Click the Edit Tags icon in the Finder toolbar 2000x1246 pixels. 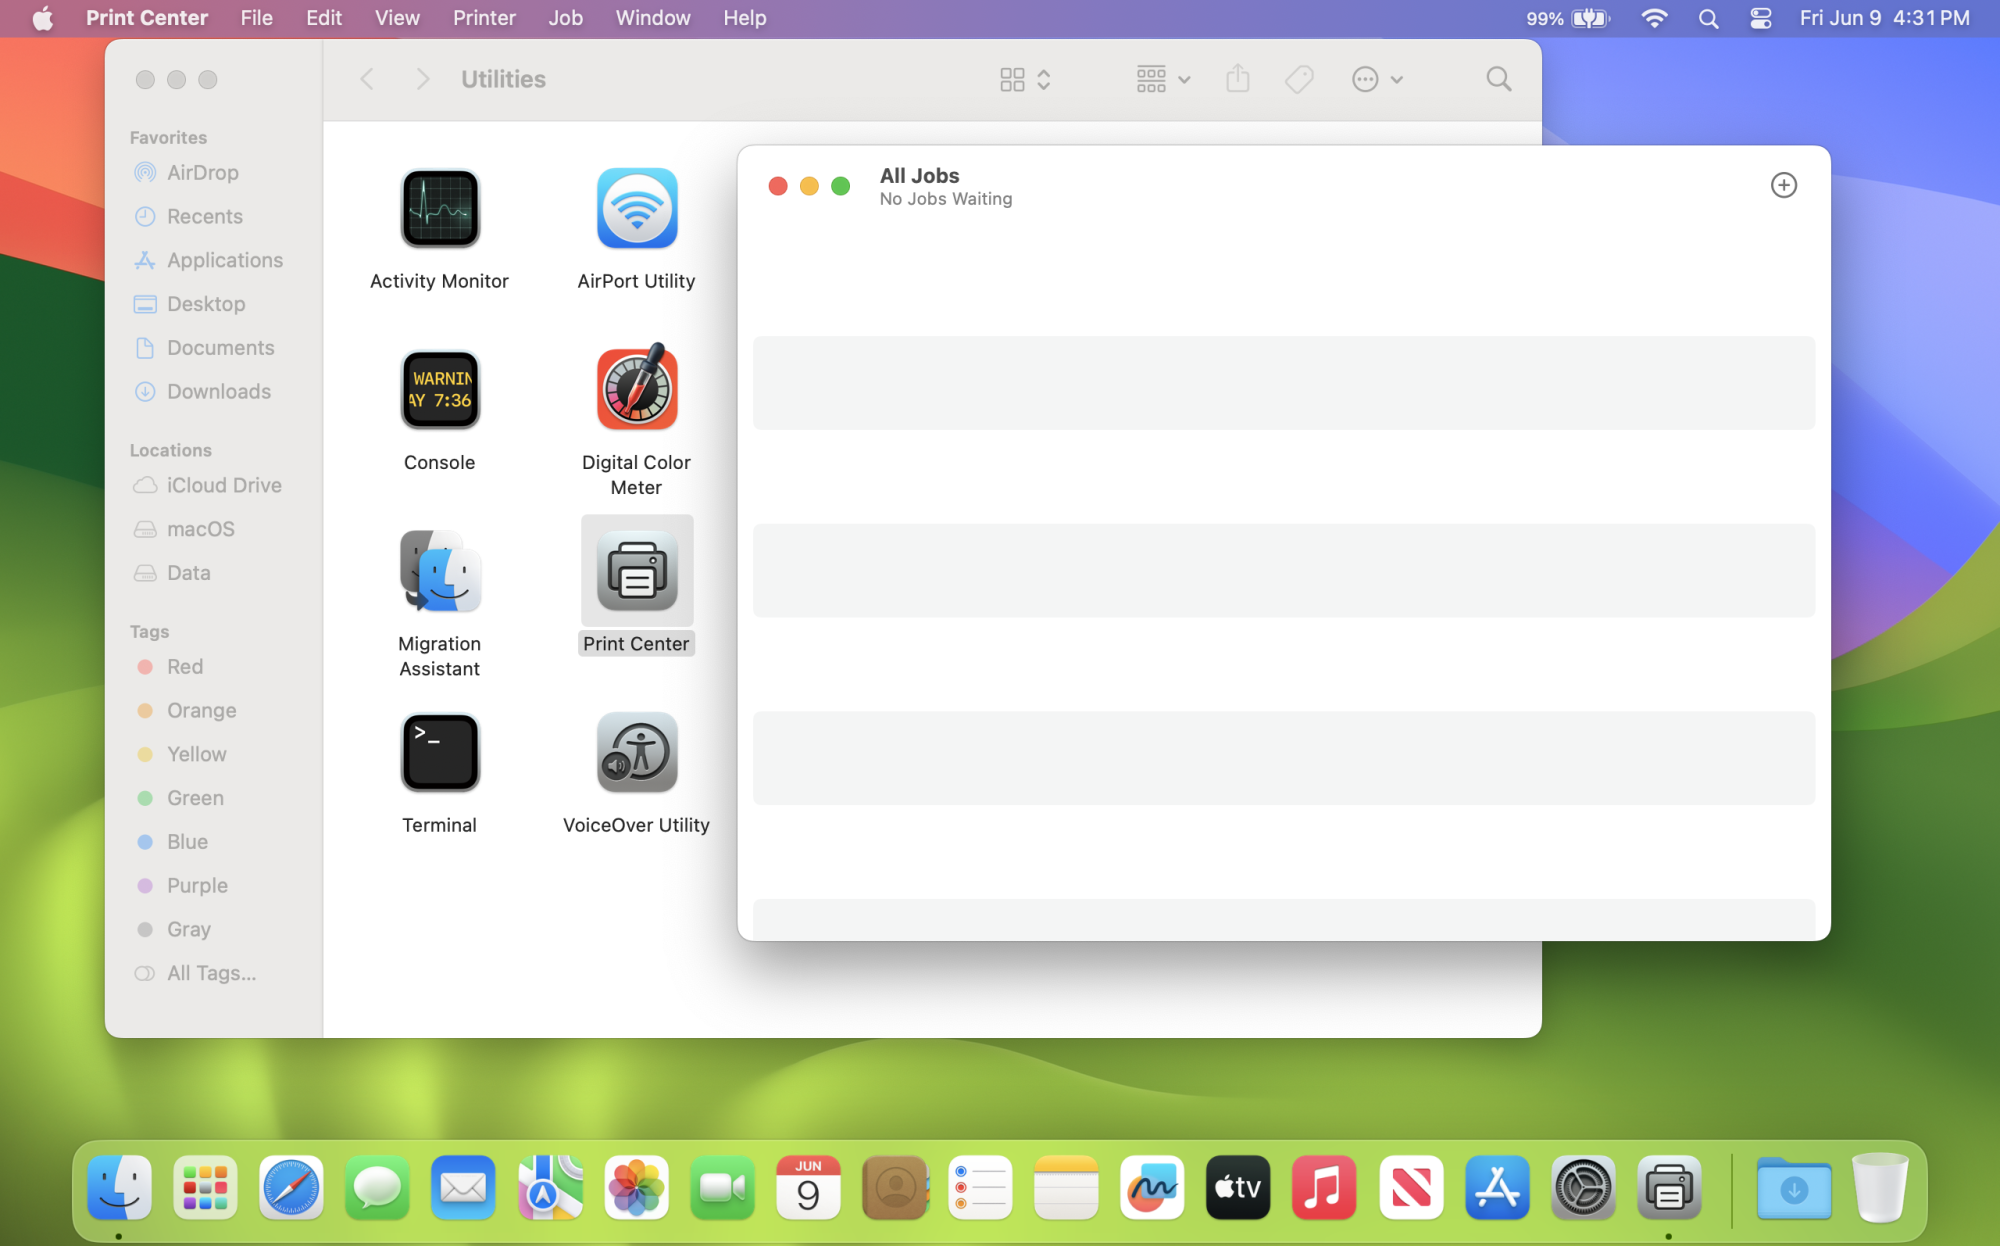pos(1299,79)
